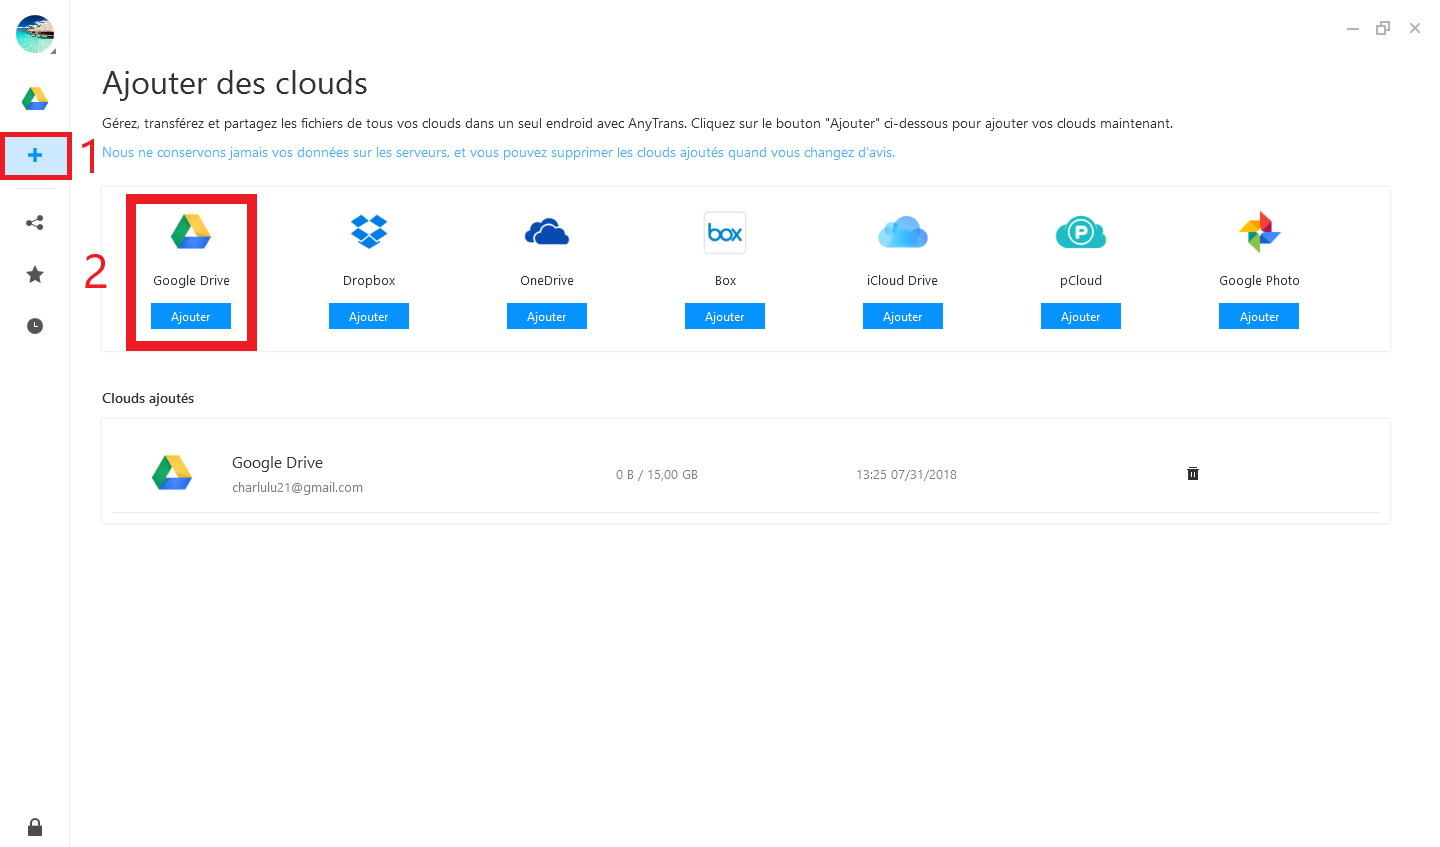Click the Google Drive logo in provider list
This screenshot has width=1440, height=847.
coord(191,231)
